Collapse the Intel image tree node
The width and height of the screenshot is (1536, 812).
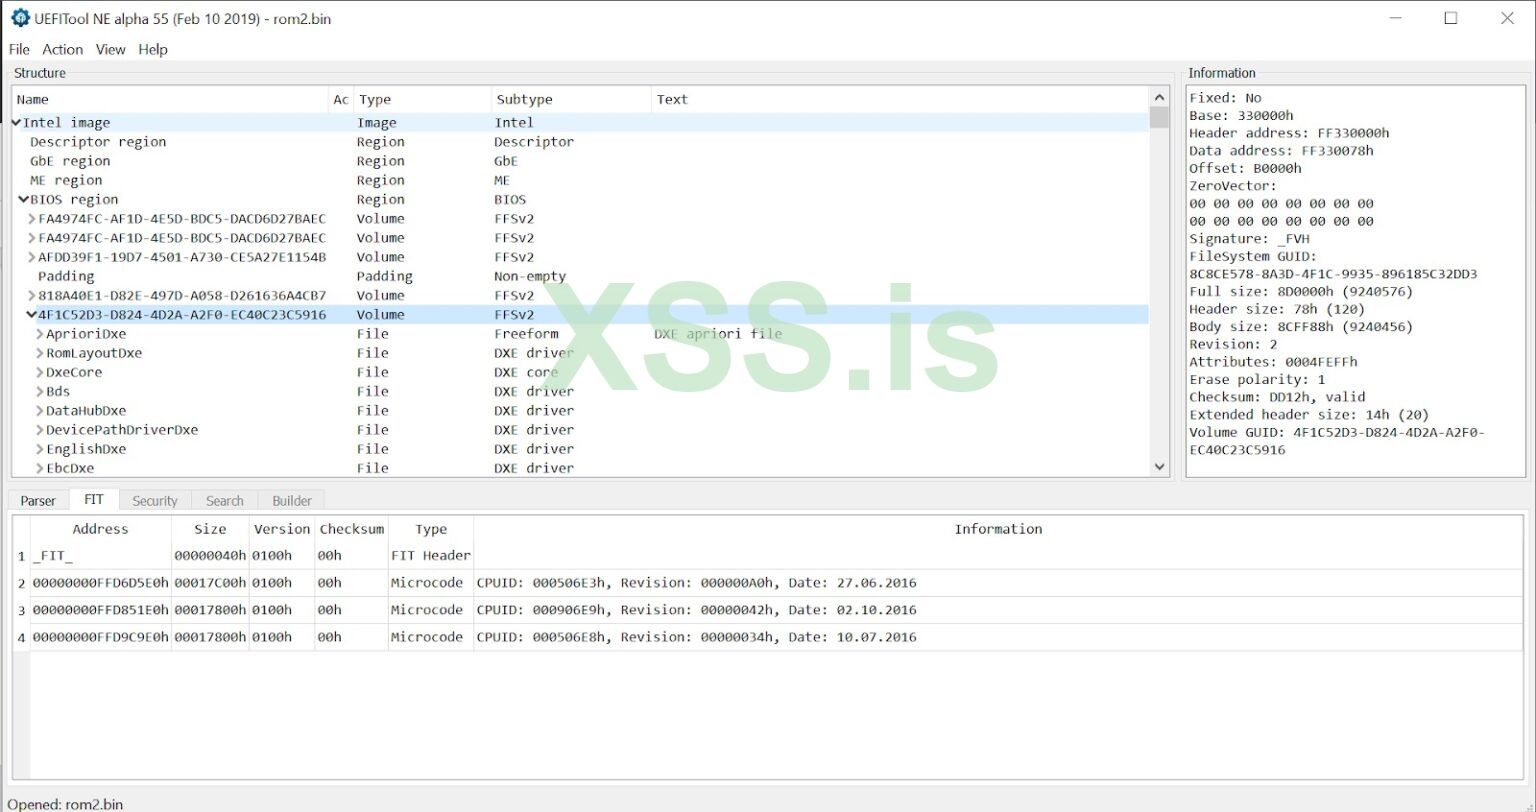pos(16,123)
